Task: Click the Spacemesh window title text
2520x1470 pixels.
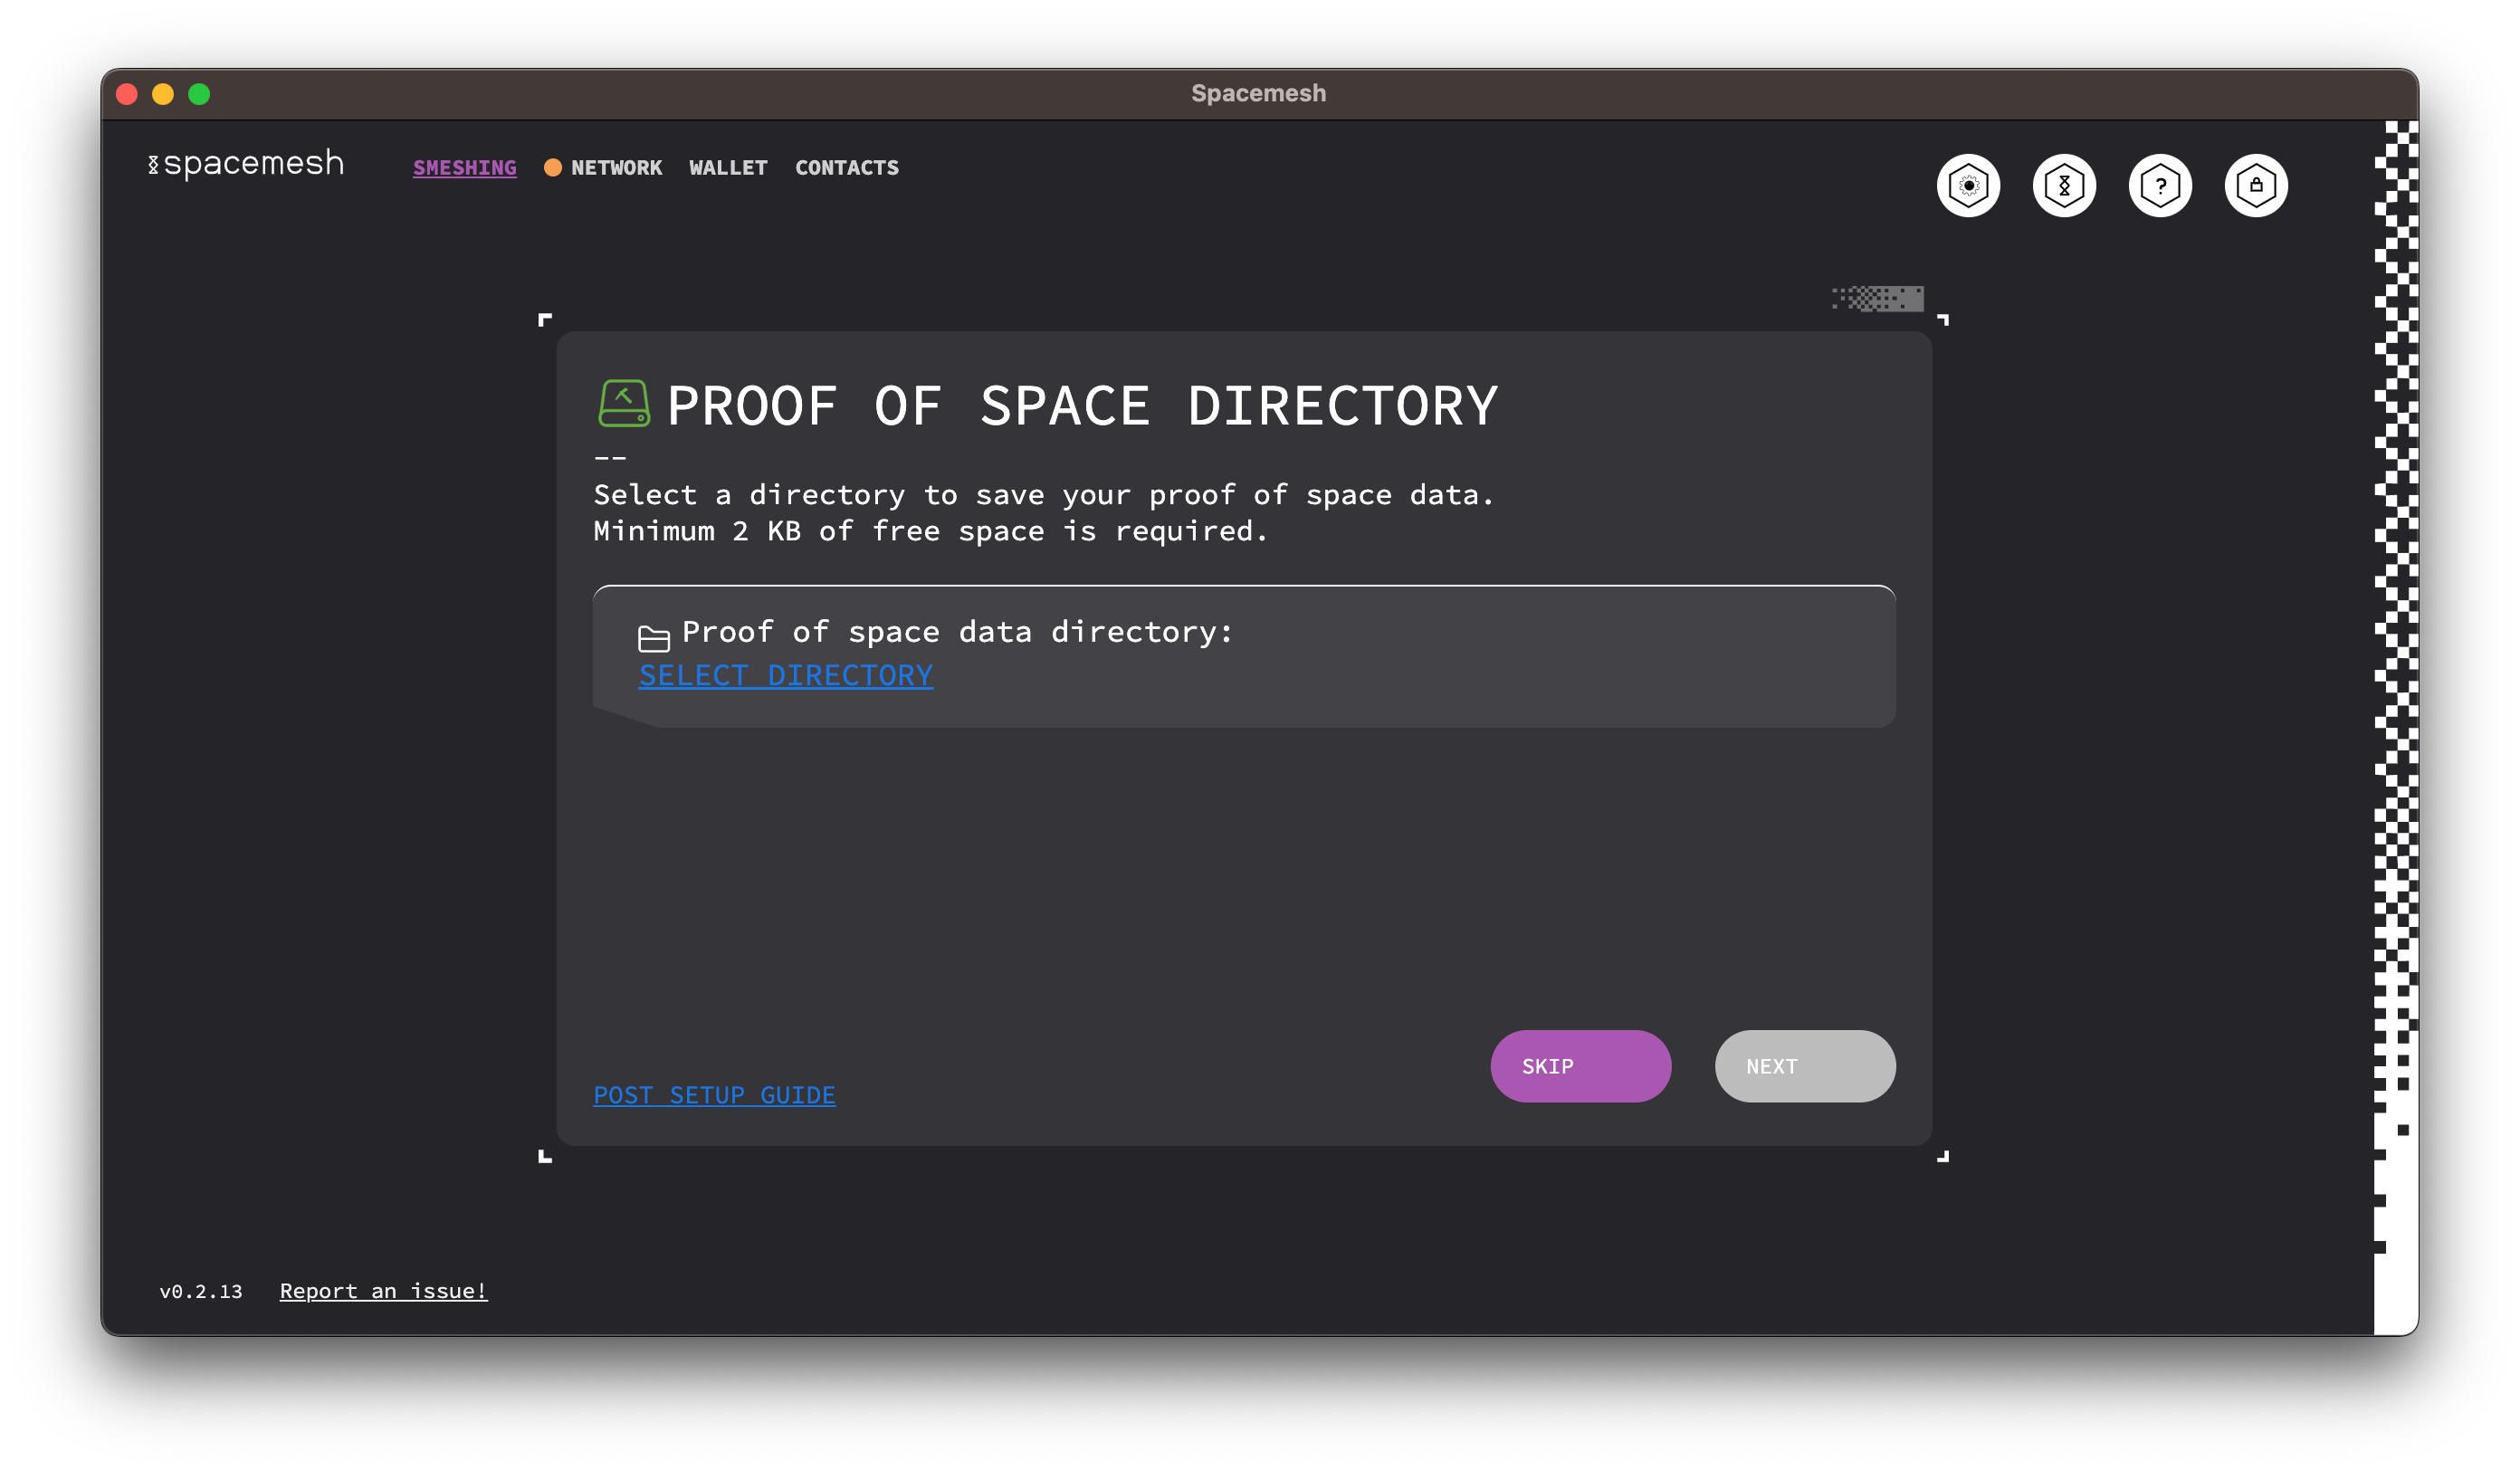Action: point(1258,93)
